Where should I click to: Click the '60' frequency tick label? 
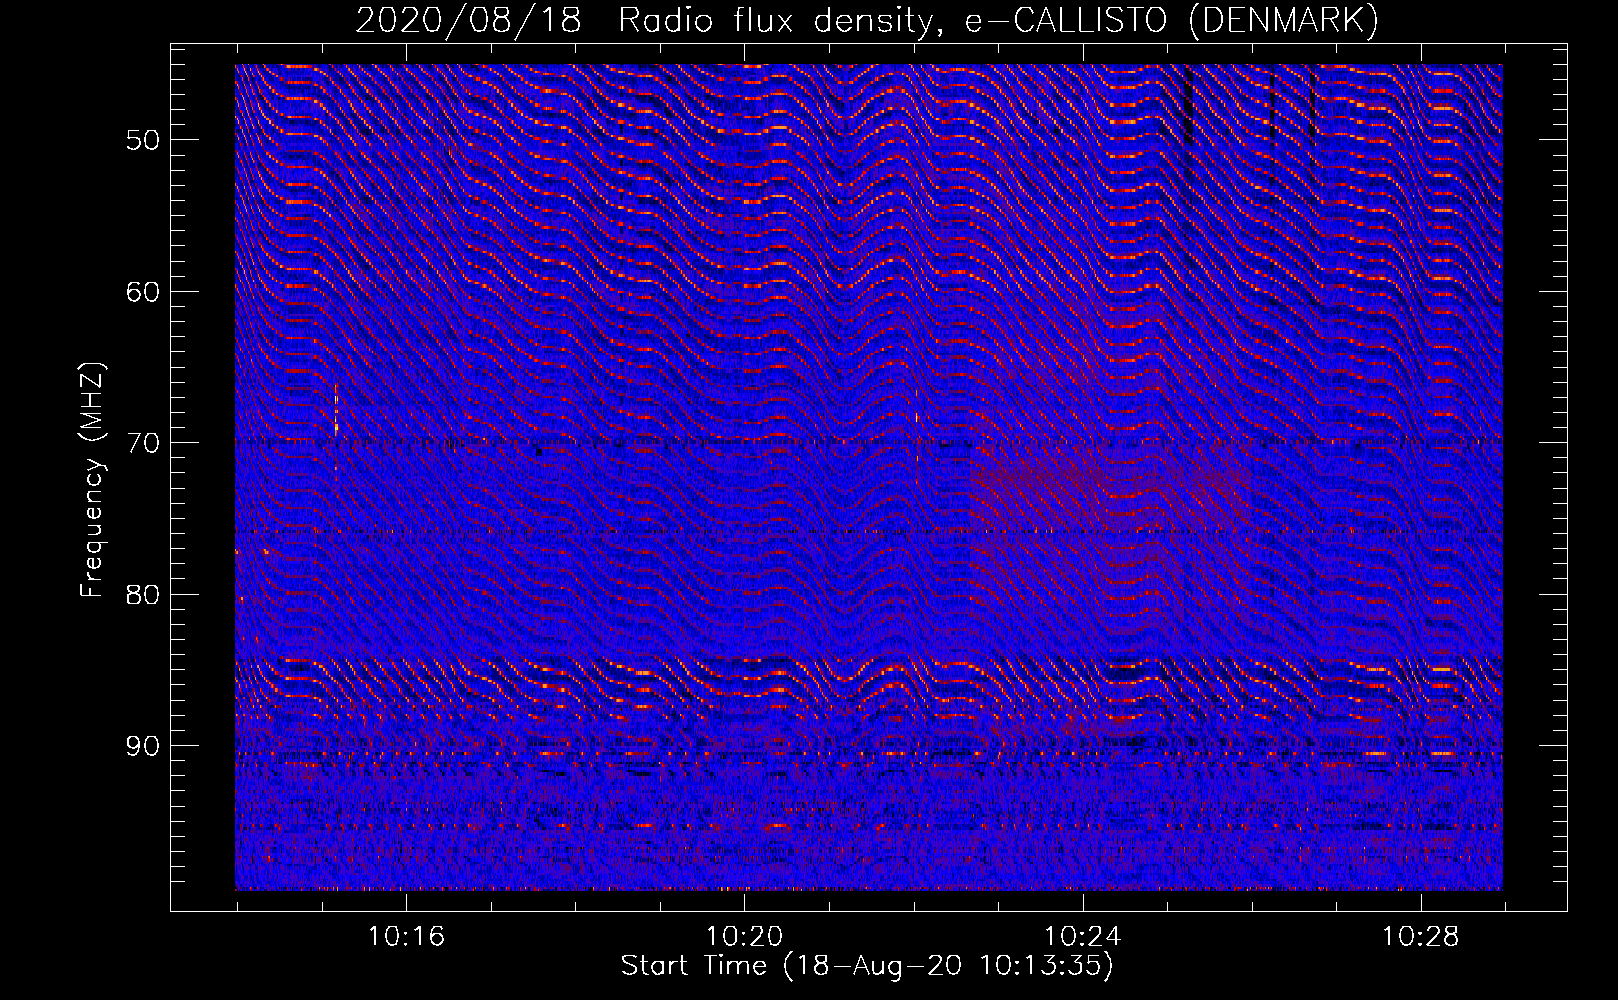pos(143,292)
